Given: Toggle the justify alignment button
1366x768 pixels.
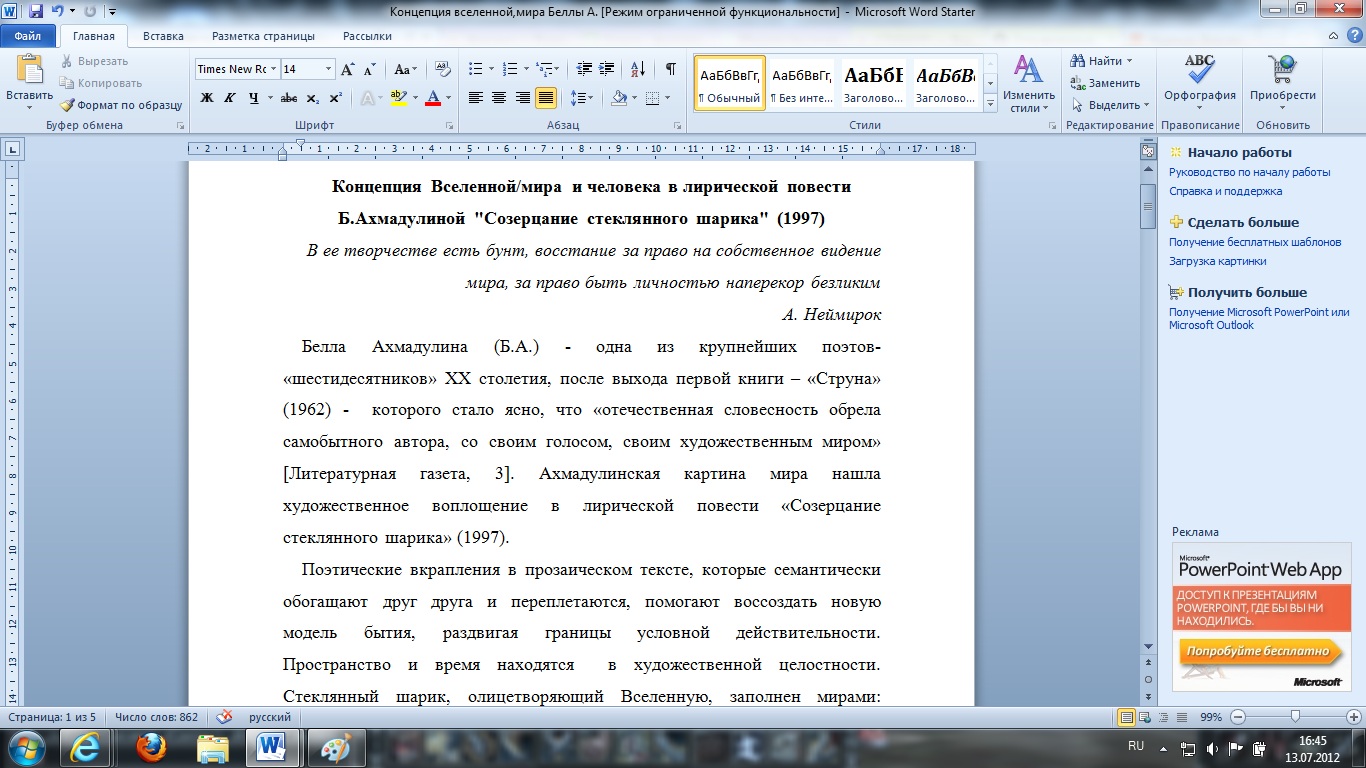Looking at the screenshot, I should pyautogui.click(x=546, y=98).
